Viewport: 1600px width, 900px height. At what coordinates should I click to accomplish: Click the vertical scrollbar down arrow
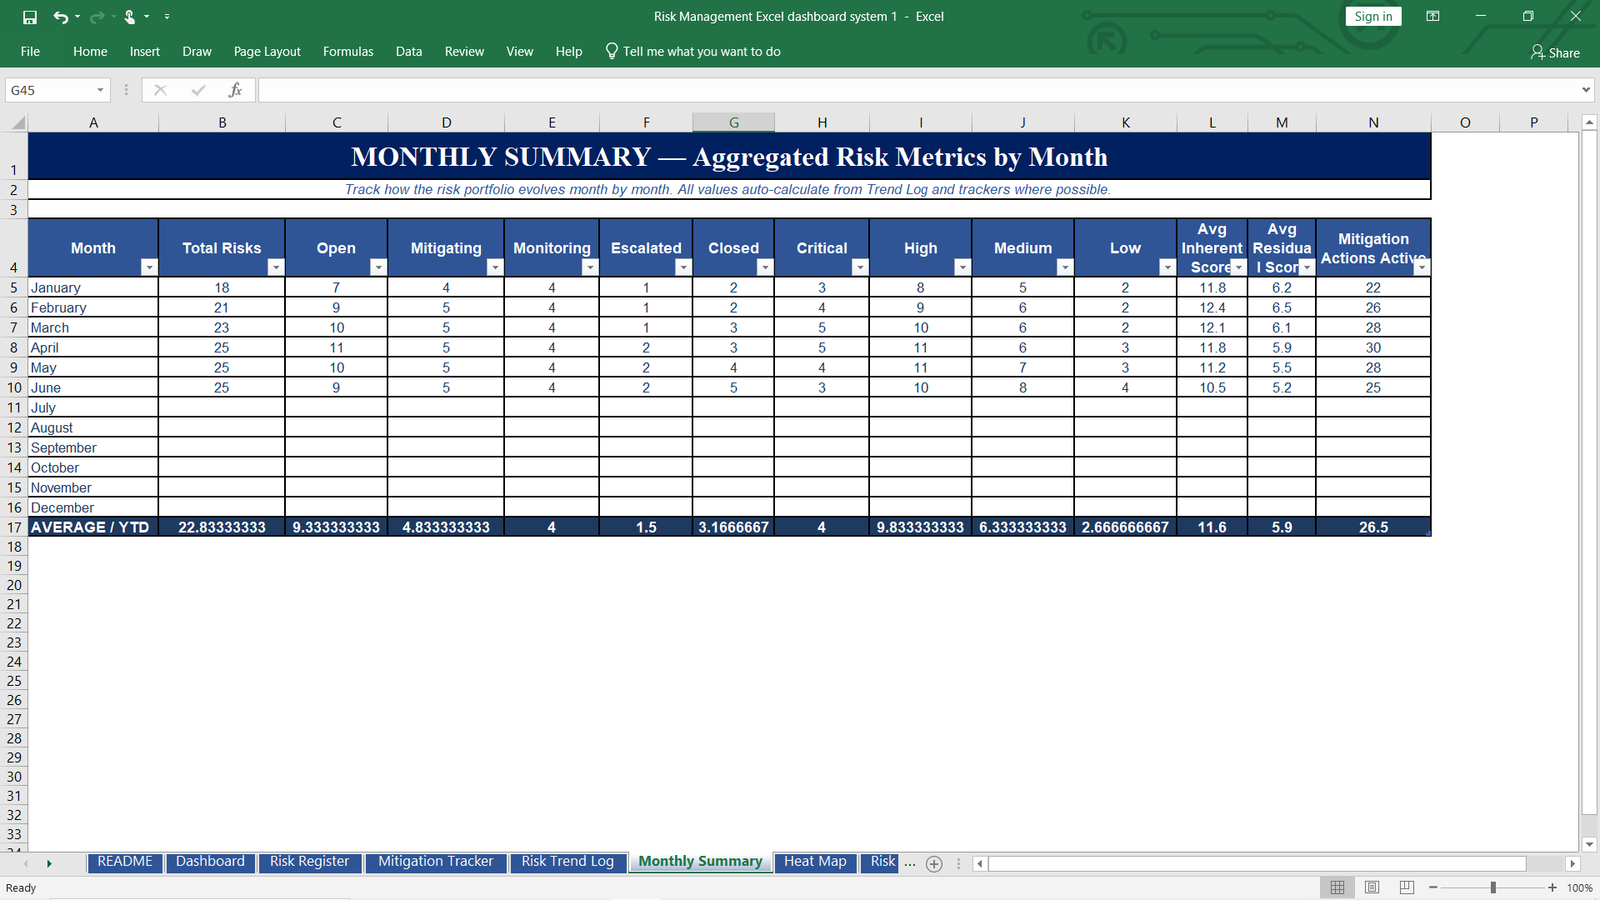click(x=1589, y=844)
